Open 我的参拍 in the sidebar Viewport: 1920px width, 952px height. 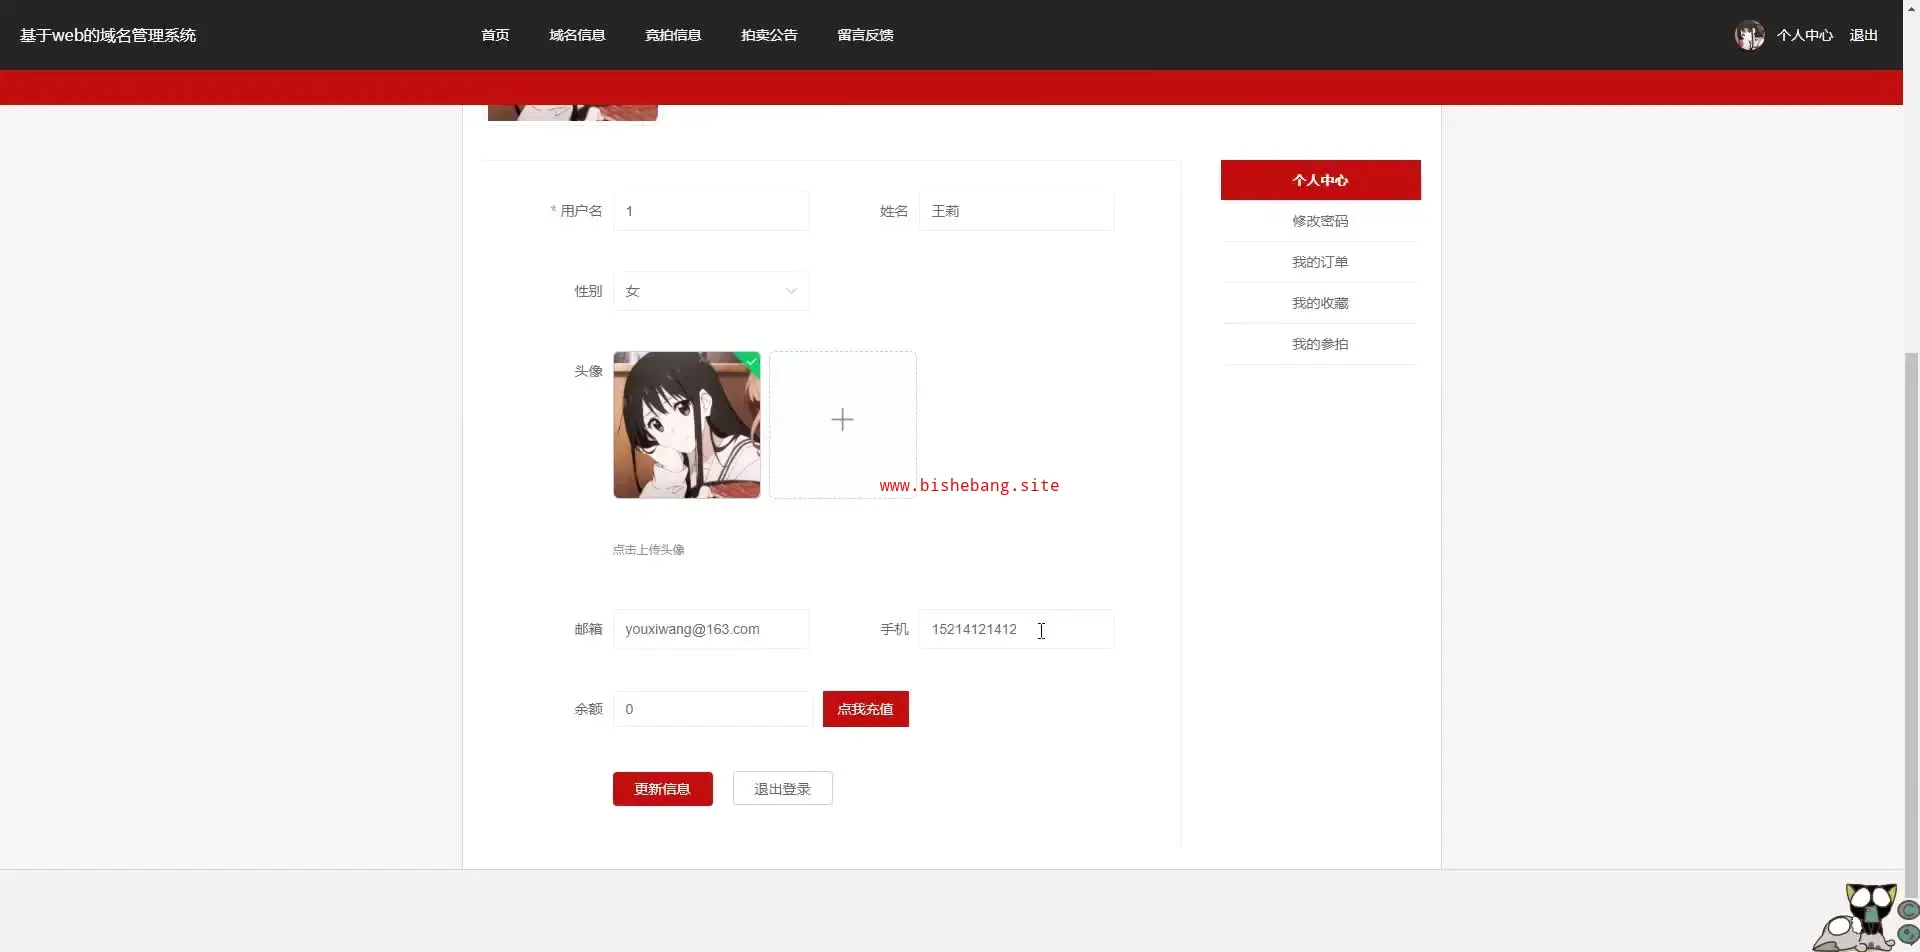click(1320, 344)
